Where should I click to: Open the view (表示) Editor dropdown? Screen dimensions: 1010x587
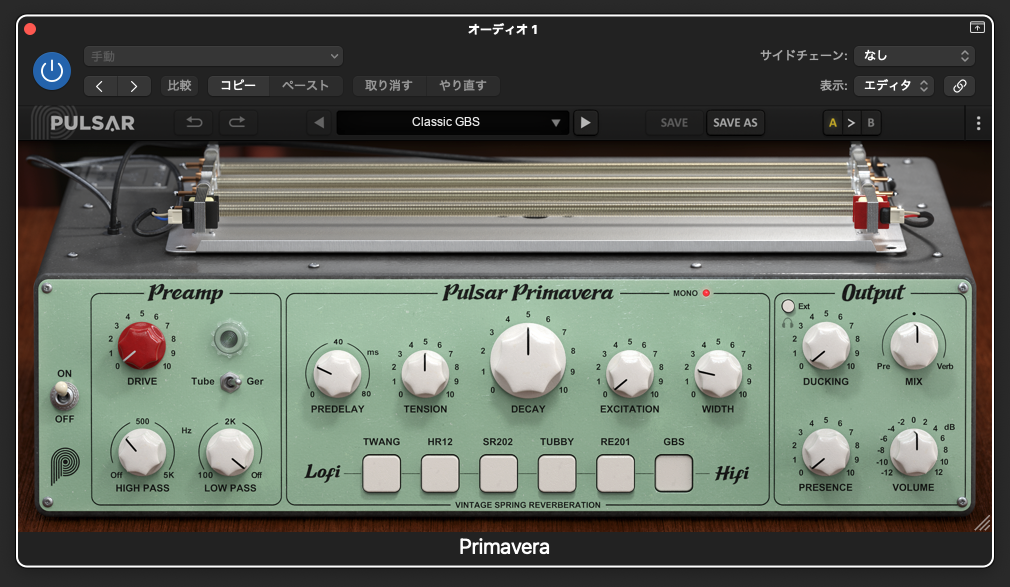coord(895,86)
